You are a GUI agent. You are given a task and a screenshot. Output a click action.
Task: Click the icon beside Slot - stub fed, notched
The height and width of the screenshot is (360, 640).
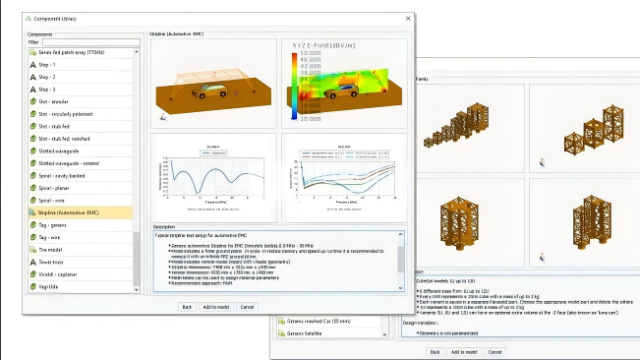33,139
